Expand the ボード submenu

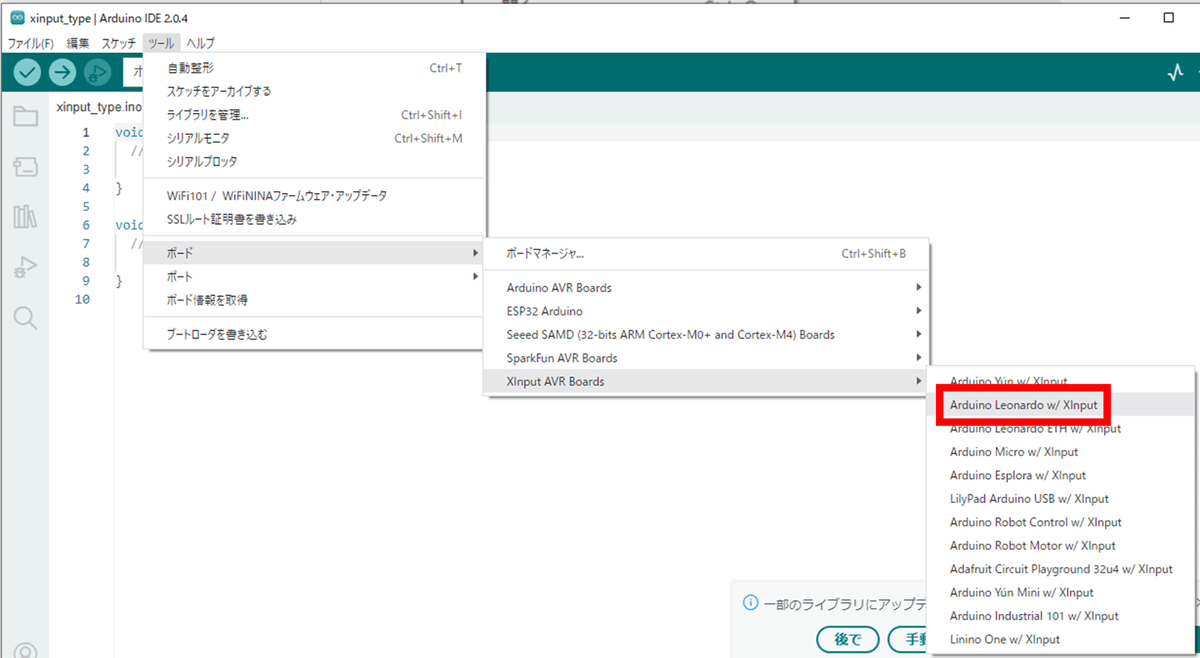[x=315, y=253]
